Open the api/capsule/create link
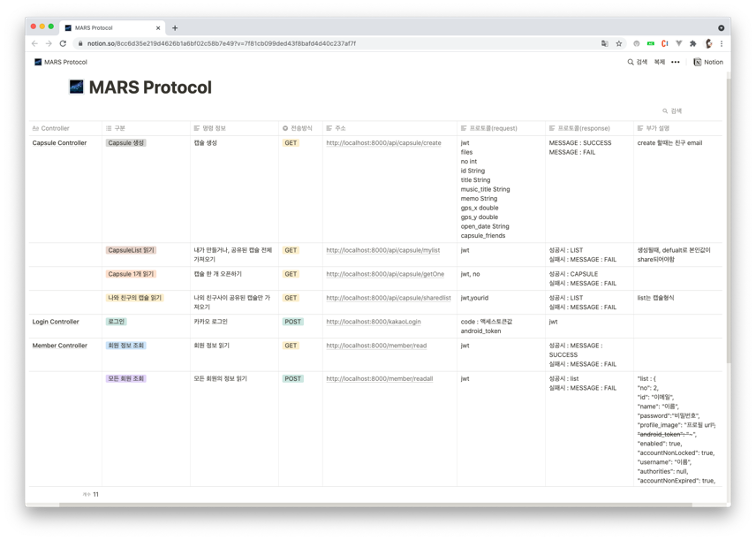Image resolution: width=756 pixels, height=540 pixels. pos(384,143)
